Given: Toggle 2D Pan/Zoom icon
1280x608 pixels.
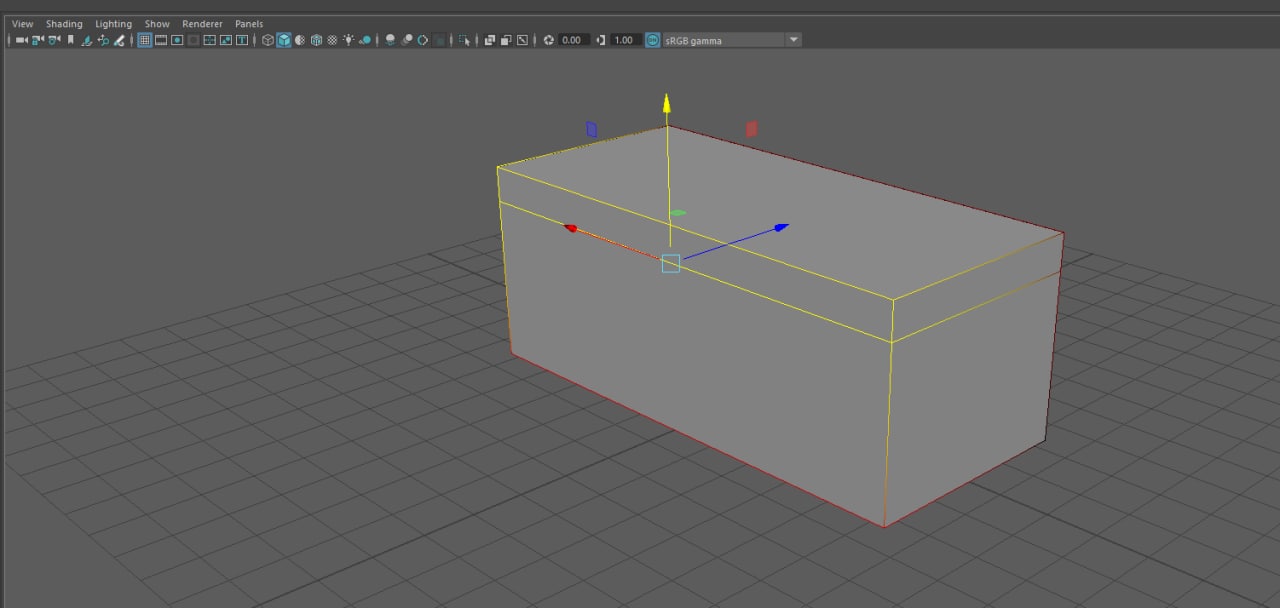Looking at the screenshot, I should tap(103, 40).
